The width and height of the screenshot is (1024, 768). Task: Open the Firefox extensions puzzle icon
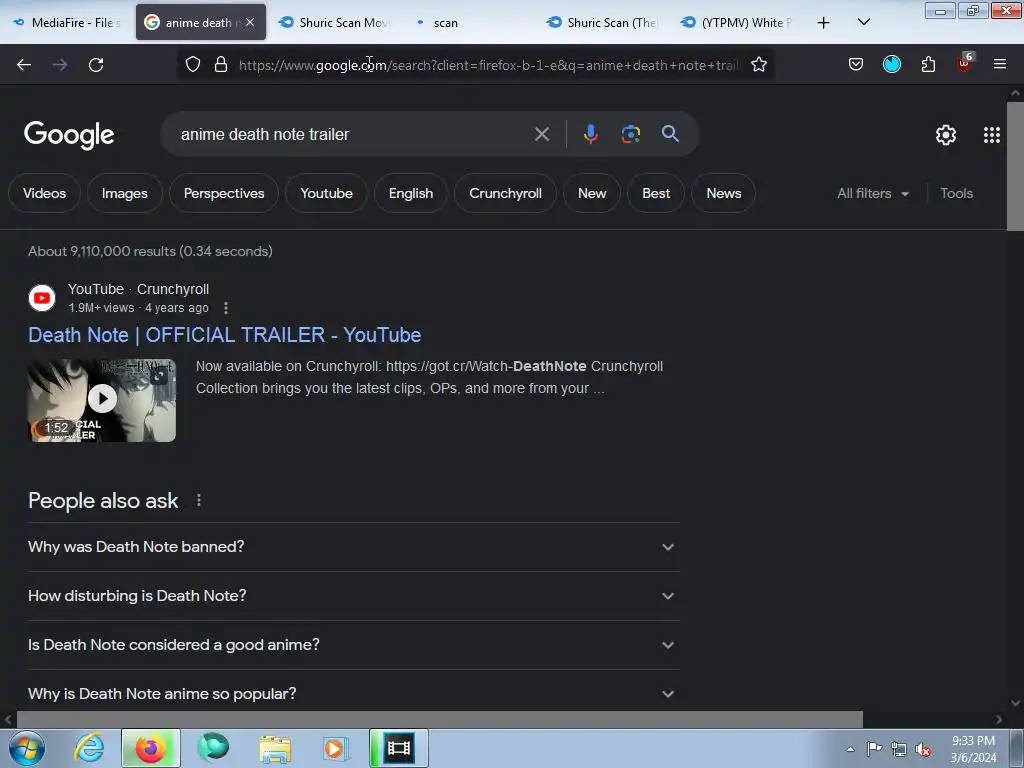928,65
